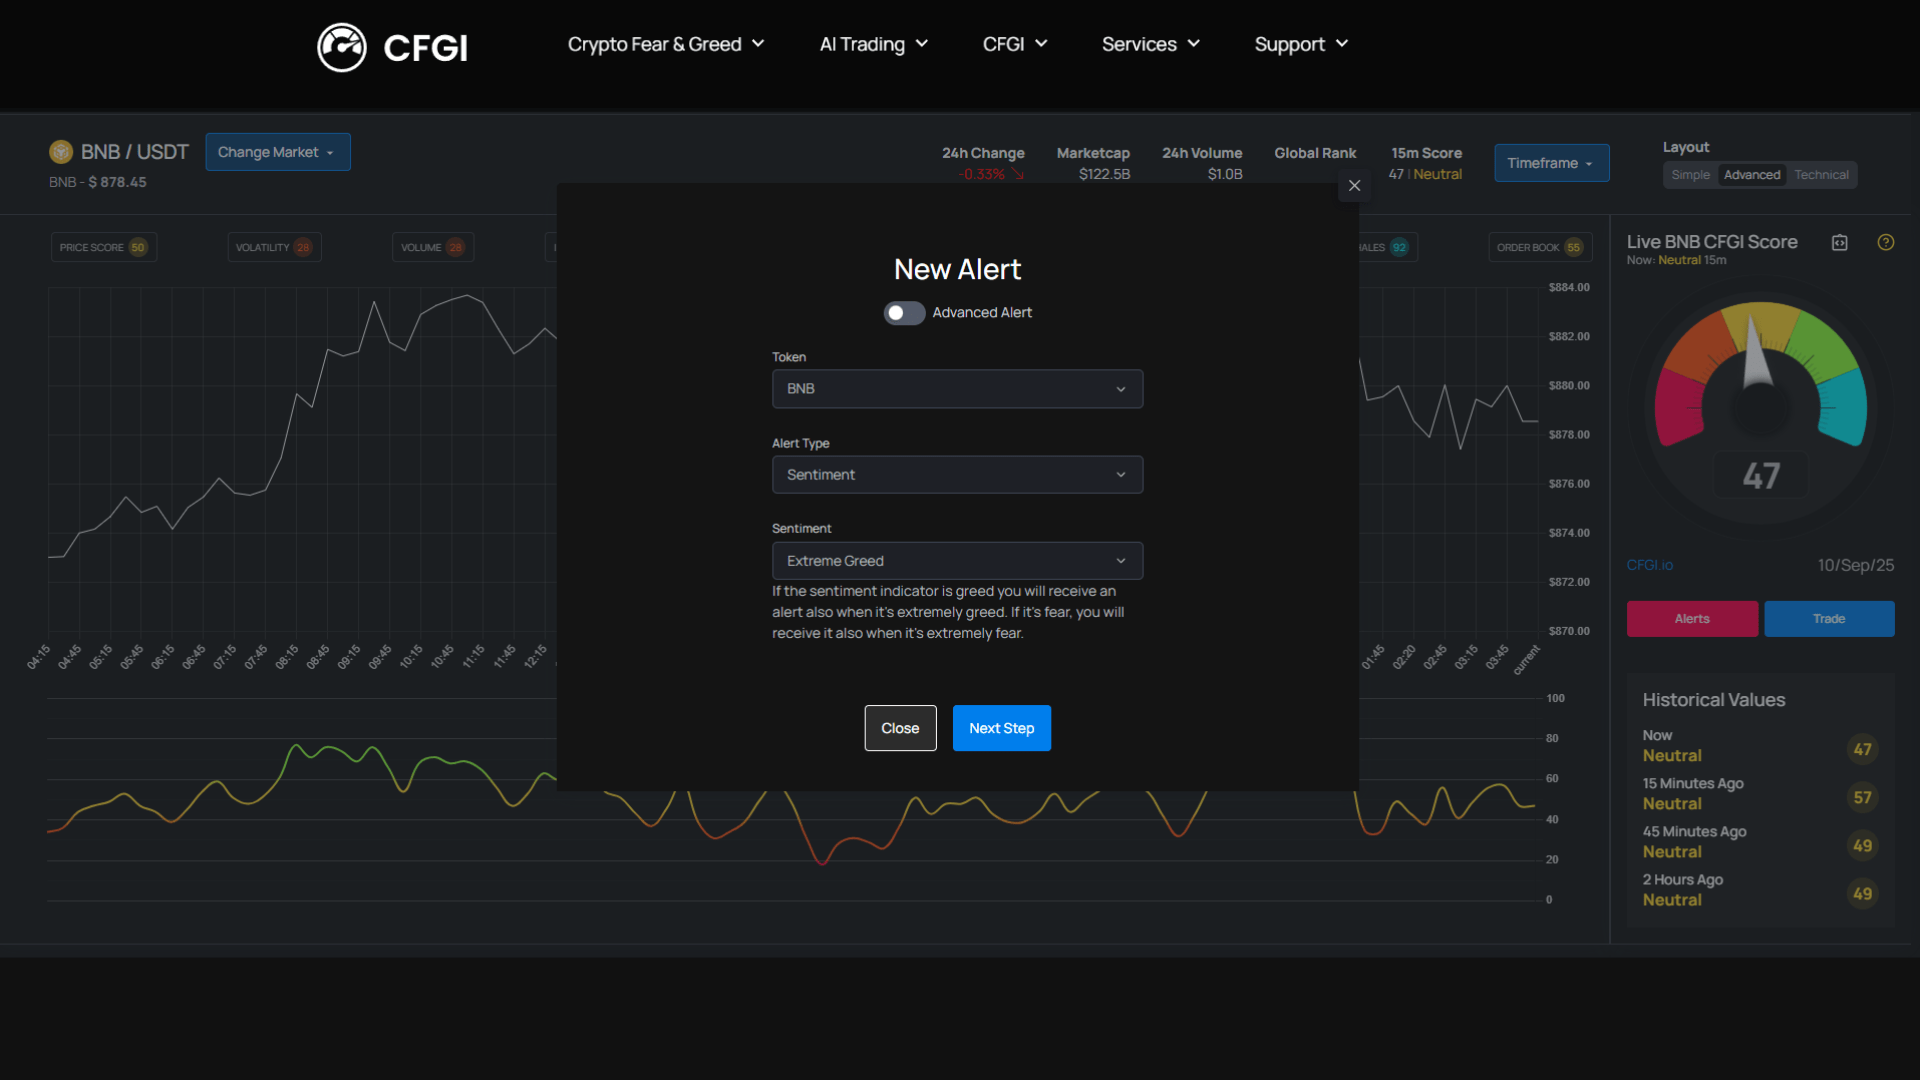Open the Token dropdown showing BNB

pyautogui.click(x=956, y=389)
